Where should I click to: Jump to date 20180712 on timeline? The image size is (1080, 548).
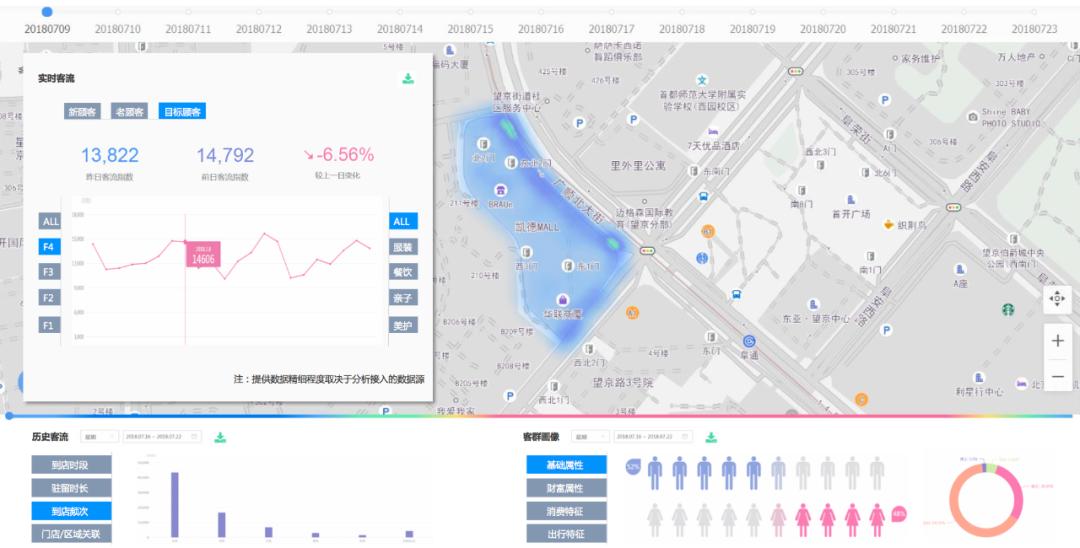coord(258,29)
